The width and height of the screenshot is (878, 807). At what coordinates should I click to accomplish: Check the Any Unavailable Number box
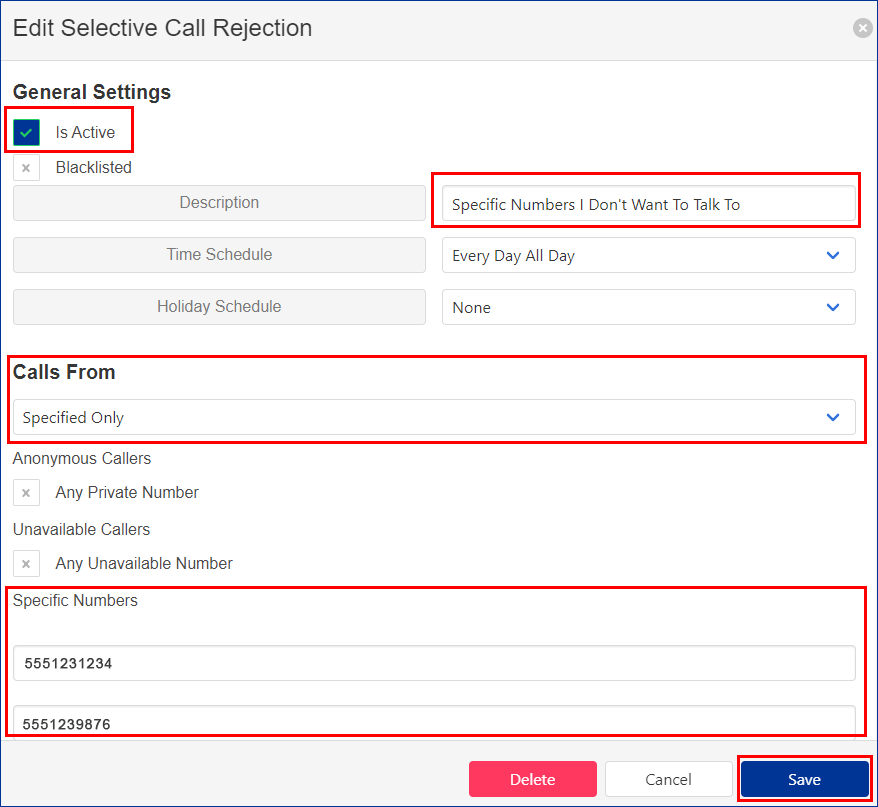coord(27,564)
